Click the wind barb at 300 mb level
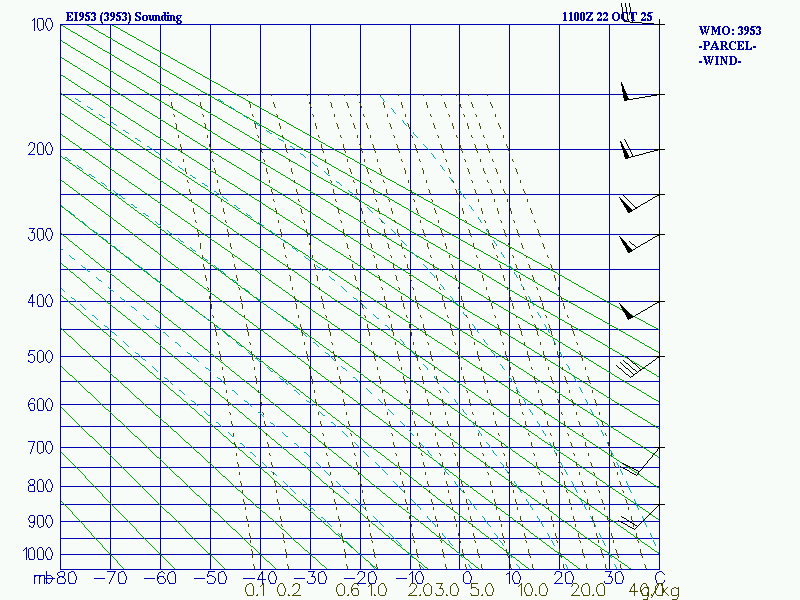 coord(640,243)
